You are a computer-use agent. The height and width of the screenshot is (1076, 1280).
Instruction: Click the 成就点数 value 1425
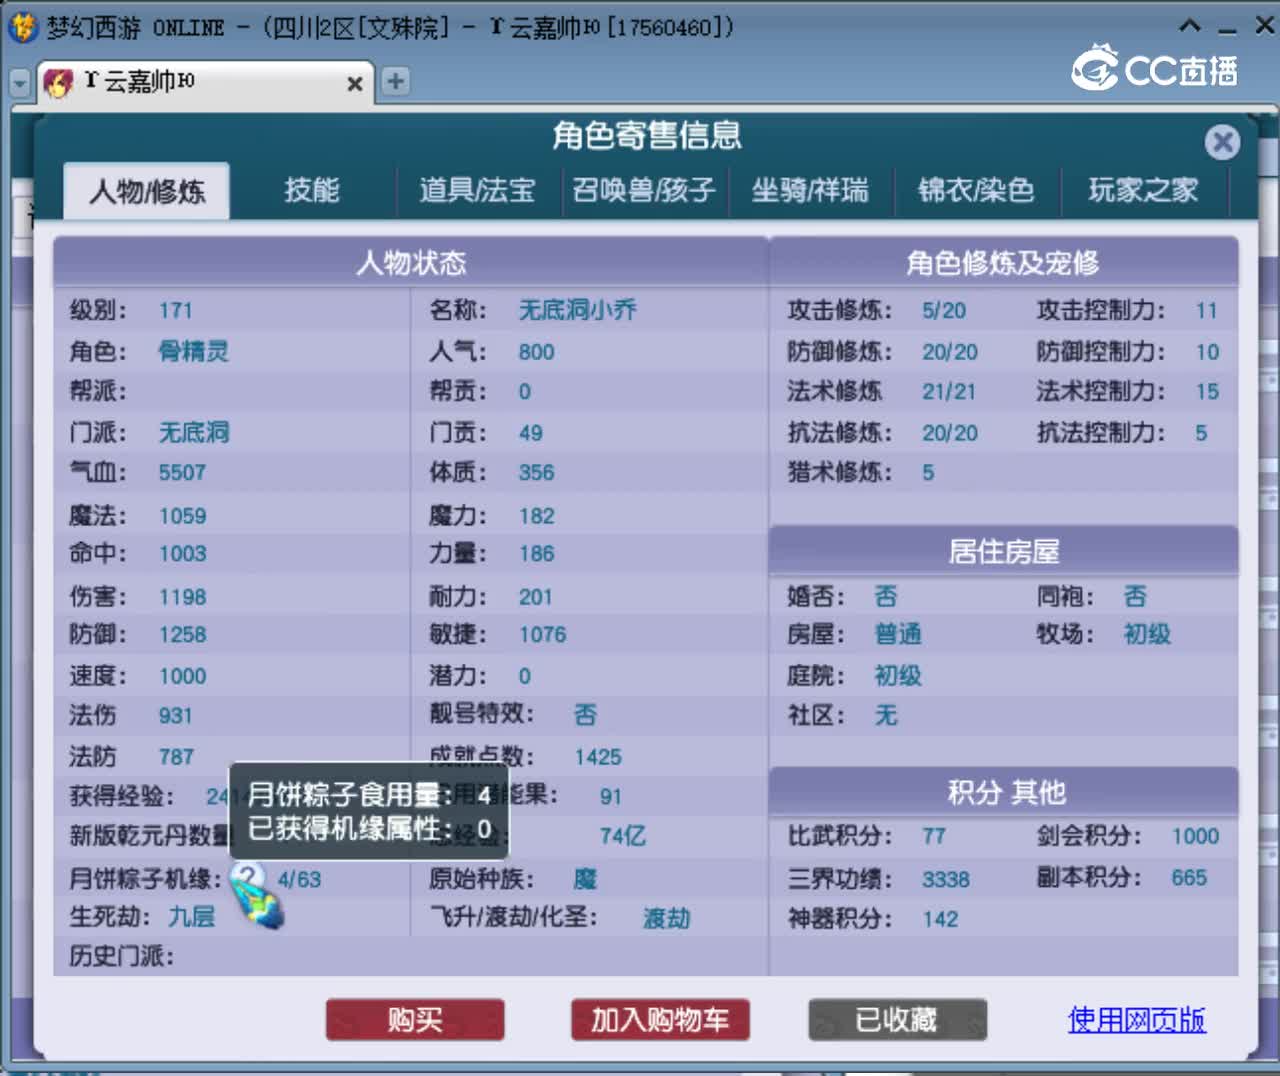598,757
